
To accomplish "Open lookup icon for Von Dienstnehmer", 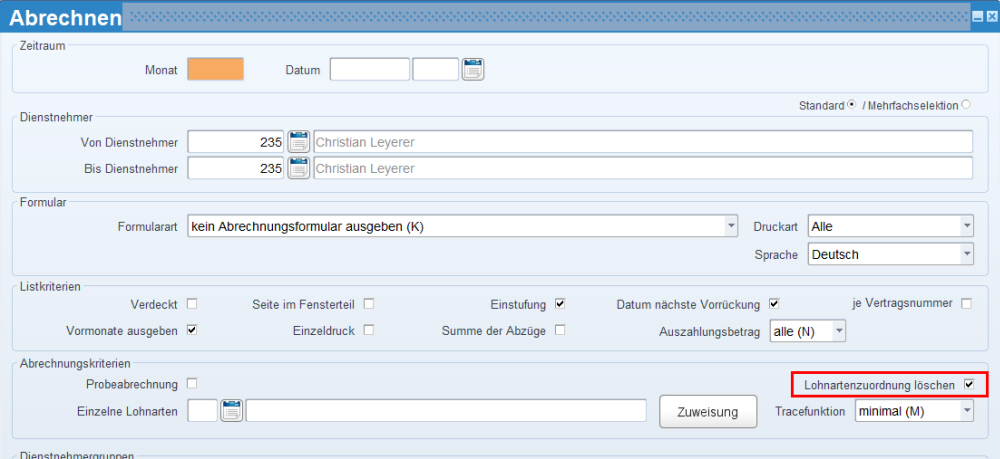I will click(298, 142).
